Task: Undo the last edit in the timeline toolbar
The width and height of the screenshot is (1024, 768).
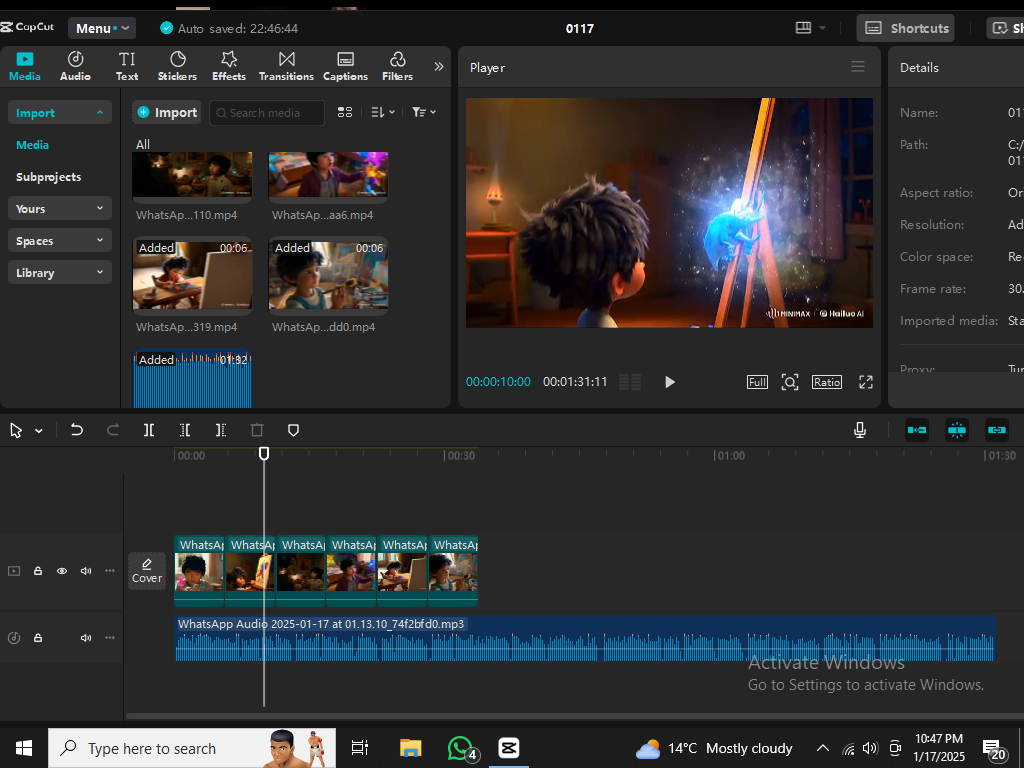Action: coord(76,430)
